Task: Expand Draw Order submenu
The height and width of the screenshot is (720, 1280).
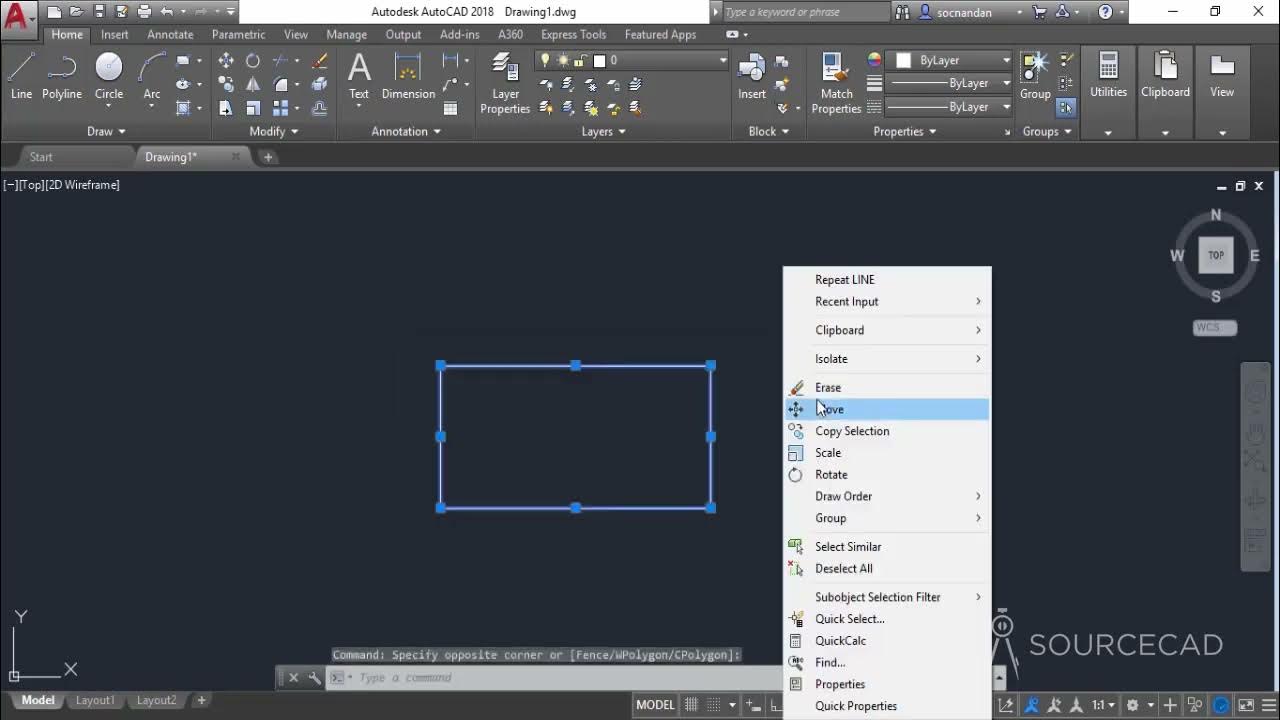Action: pyautogui.click(x=888, y=496)
